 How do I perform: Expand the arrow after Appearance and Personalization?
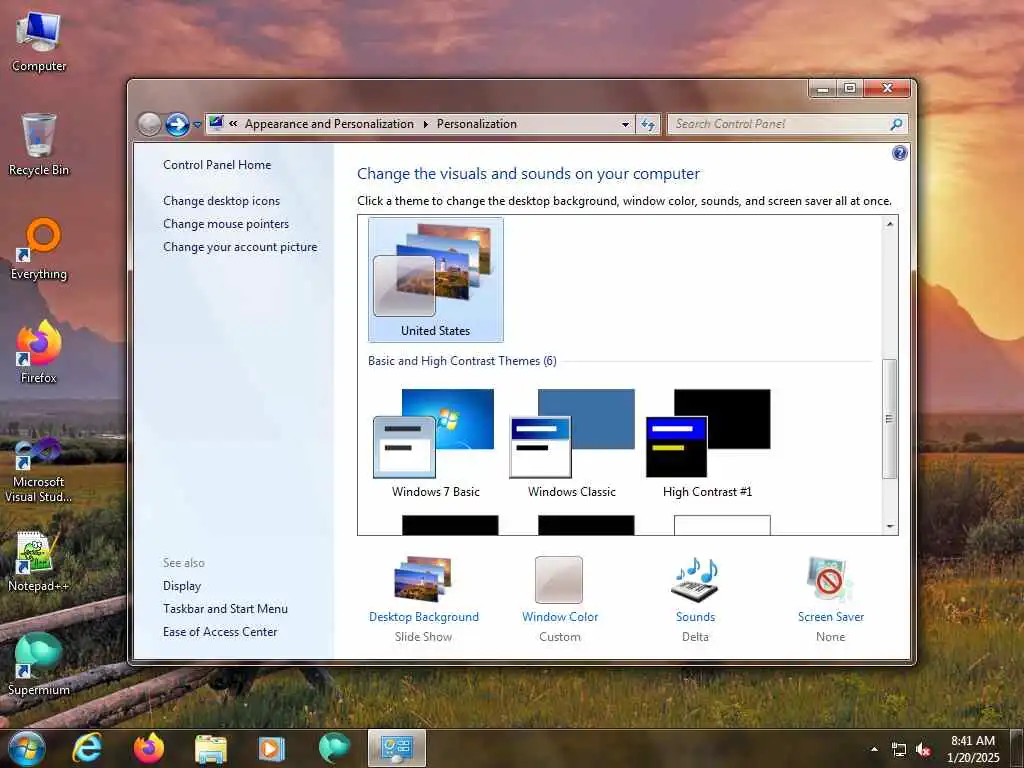click(x=426, y=124)
